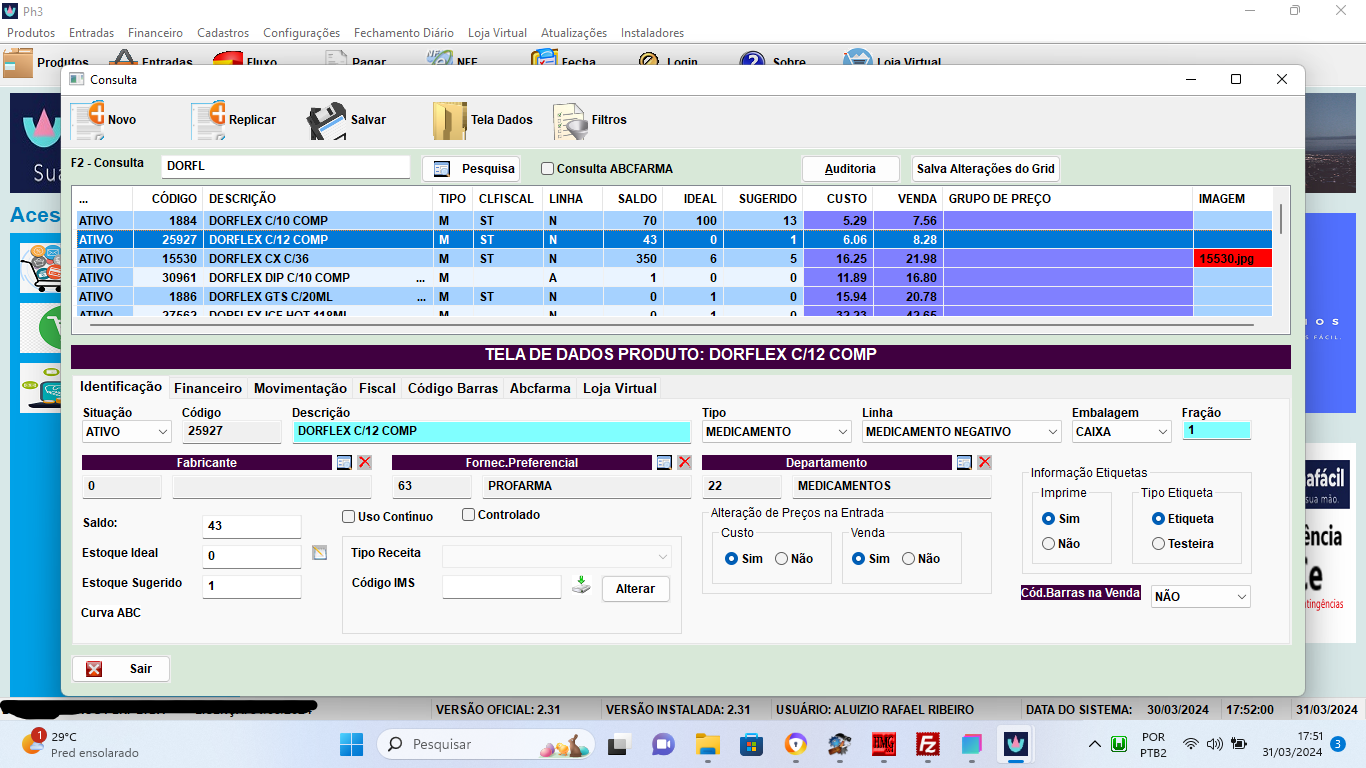The height and width of the screenshot is (768, 1366).
Task: Open Fechamento Diário menu
Action: pos(403,33)
